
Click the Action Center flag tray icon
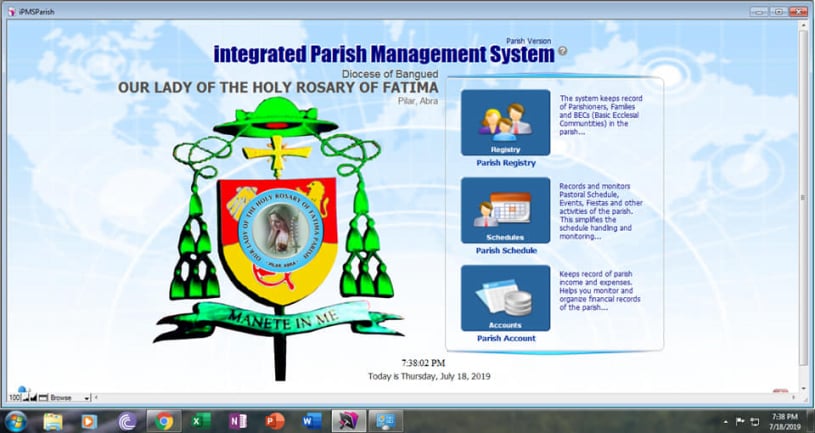click(x=740, y=421)
